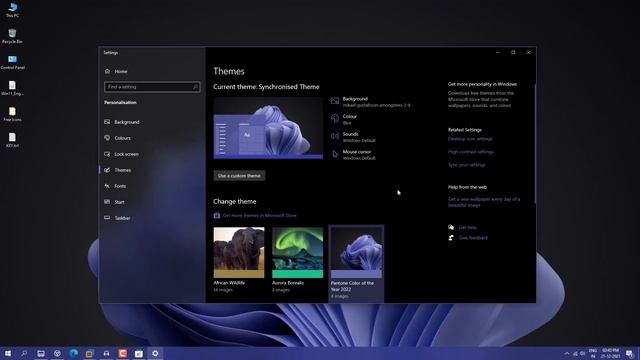Open theme Background picture option
This screenshot has width=640, height=360.
(x=371, y=102)
